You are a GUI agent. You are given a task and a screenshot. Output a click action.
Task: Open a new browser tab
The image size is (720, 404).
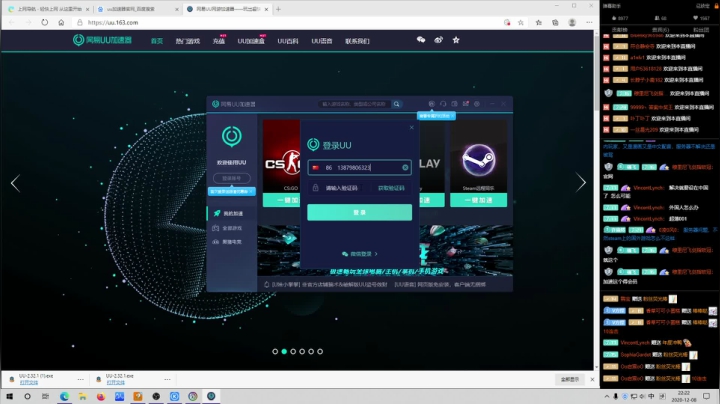[x=278, y=9]
